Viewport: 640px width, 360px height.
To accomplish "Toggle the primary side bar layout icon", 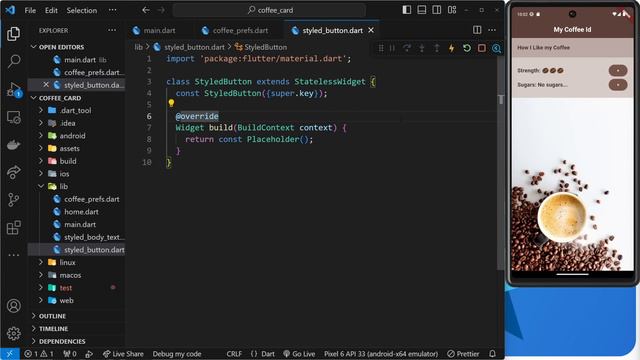I will [407, 10].
